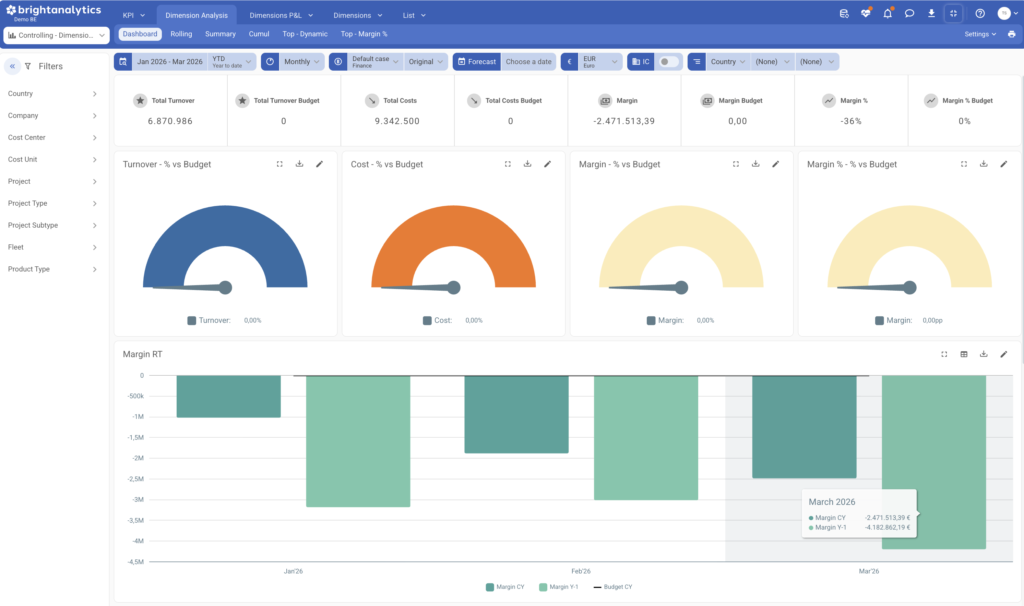
Task: Download the Turnover vs Budget chart
Action: (x=299, y=164)
